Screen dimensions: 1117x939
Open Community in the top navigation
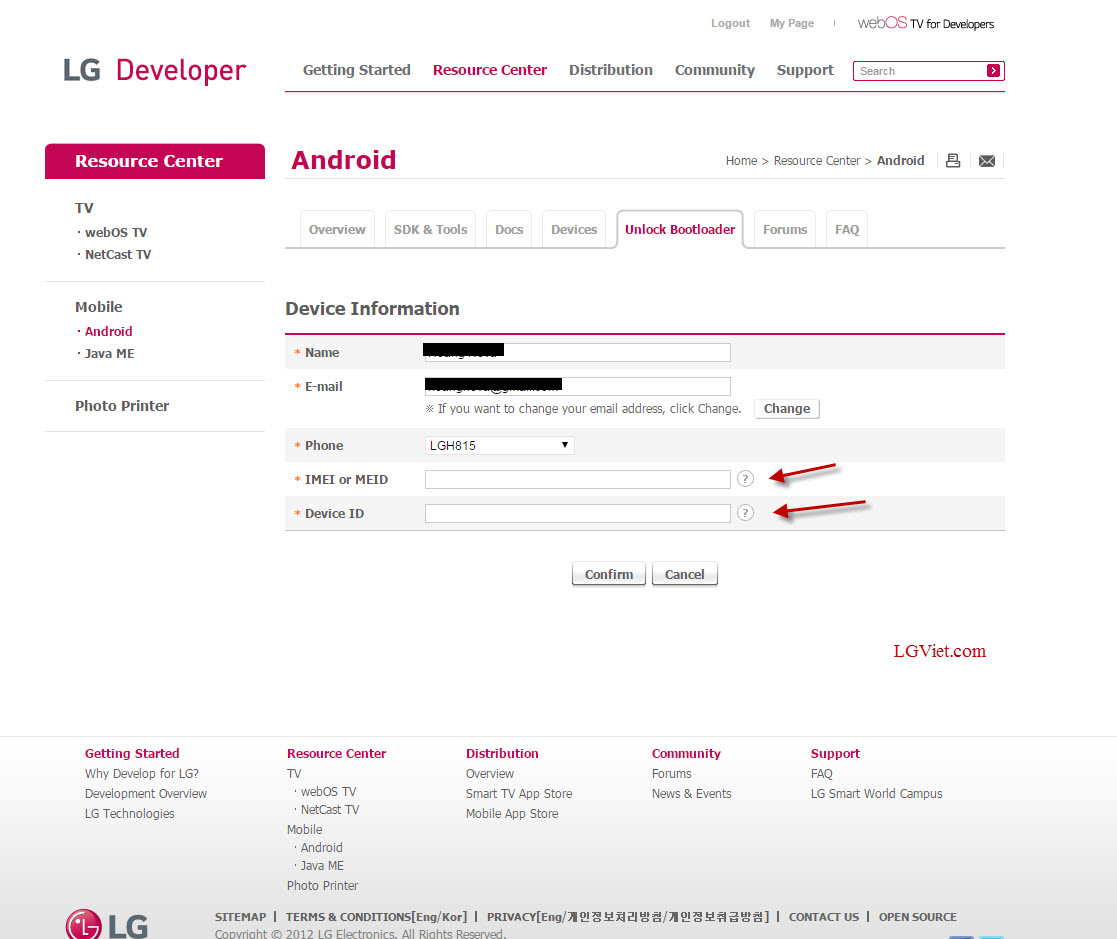click(x=715, y=70)
